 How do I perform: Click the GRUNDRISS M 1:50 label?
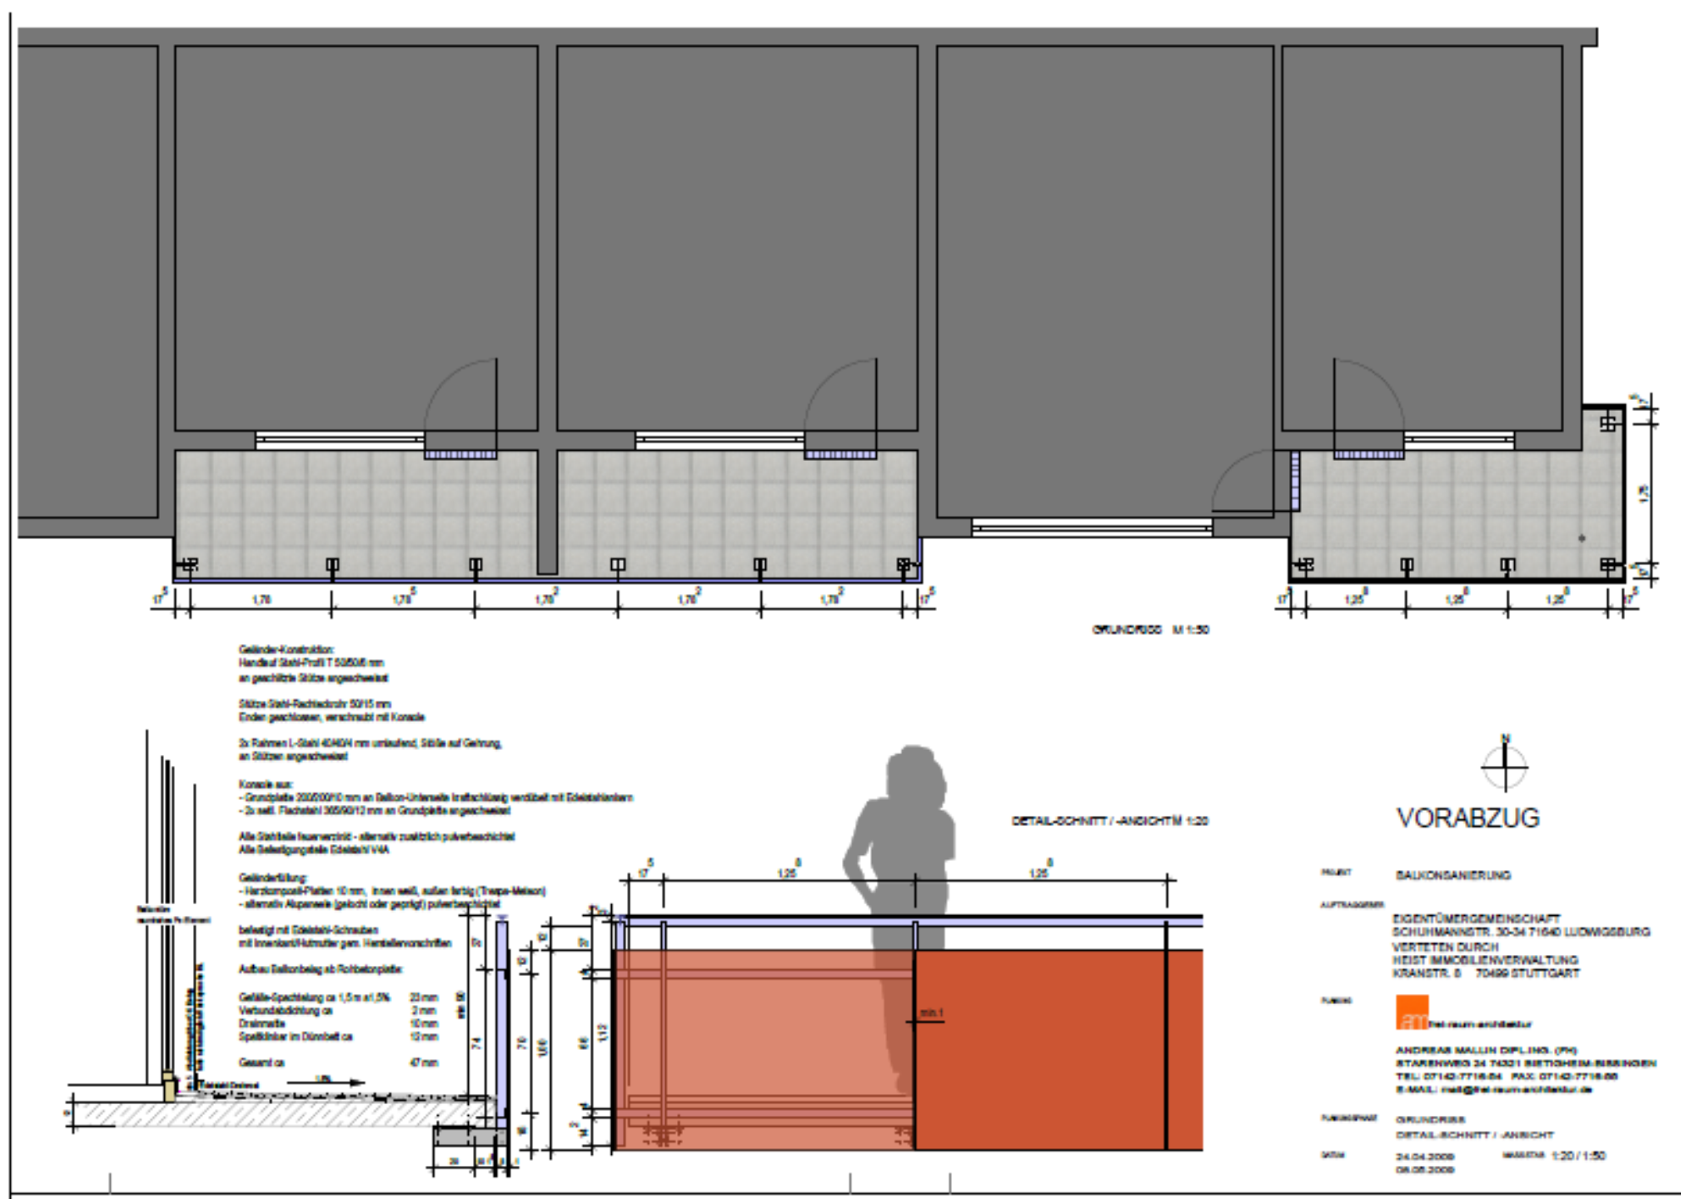1150,630
